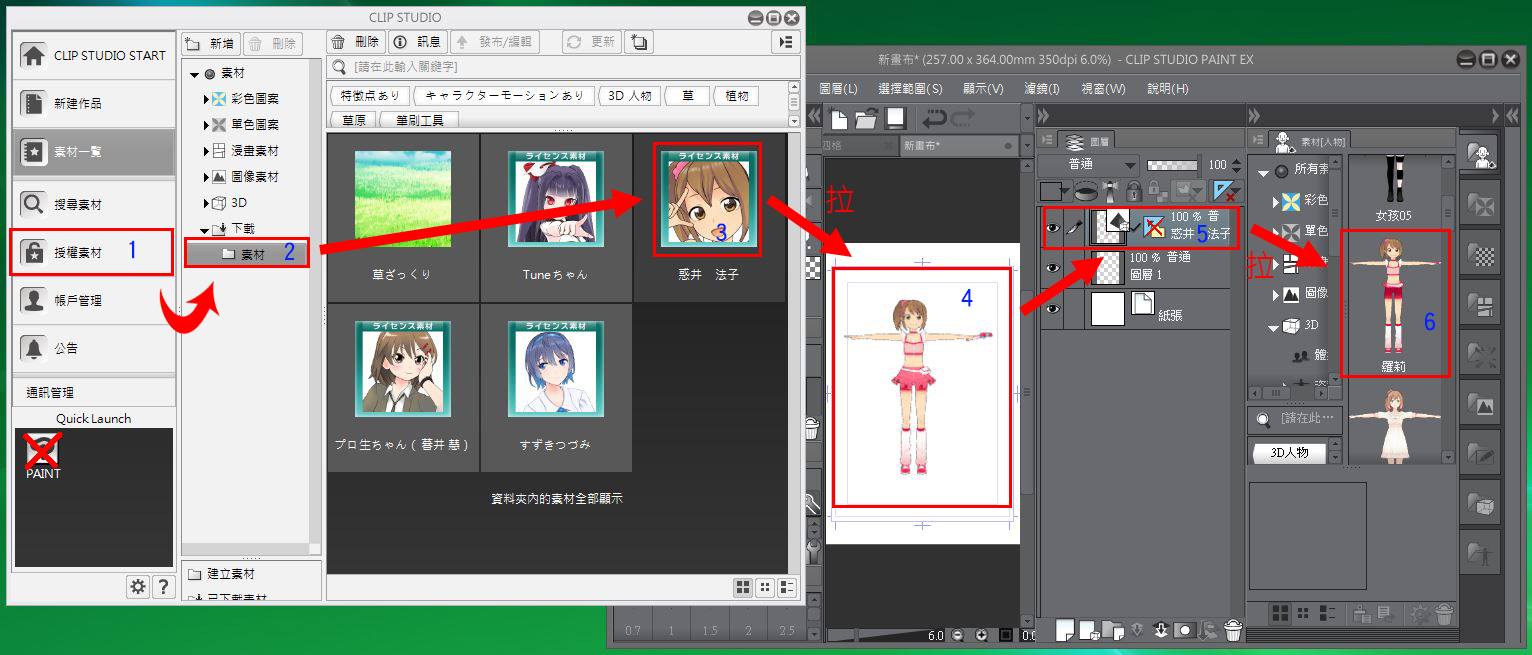
Task: Hide 惑井 法子 3D layer
Action: pos(1051,228)
